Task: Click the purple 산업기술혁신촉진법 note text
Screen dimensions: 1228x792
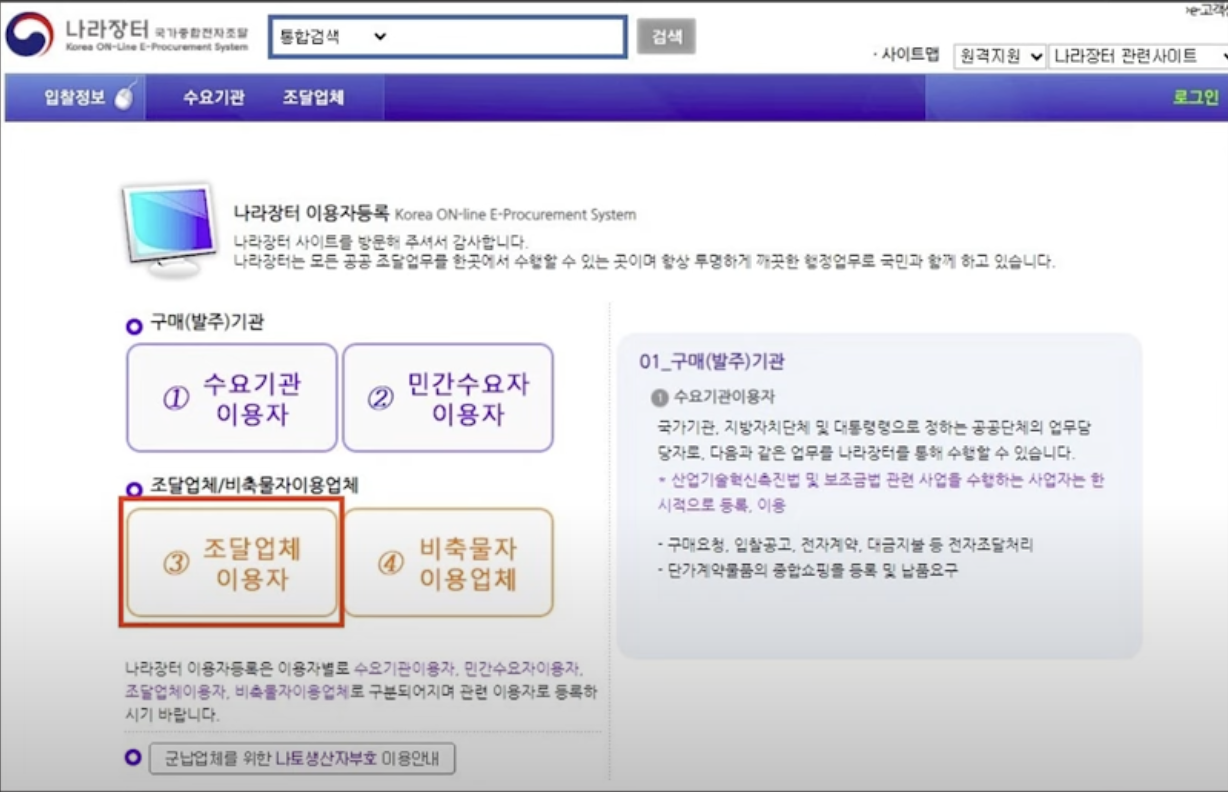Action: [x=881, y=493]
